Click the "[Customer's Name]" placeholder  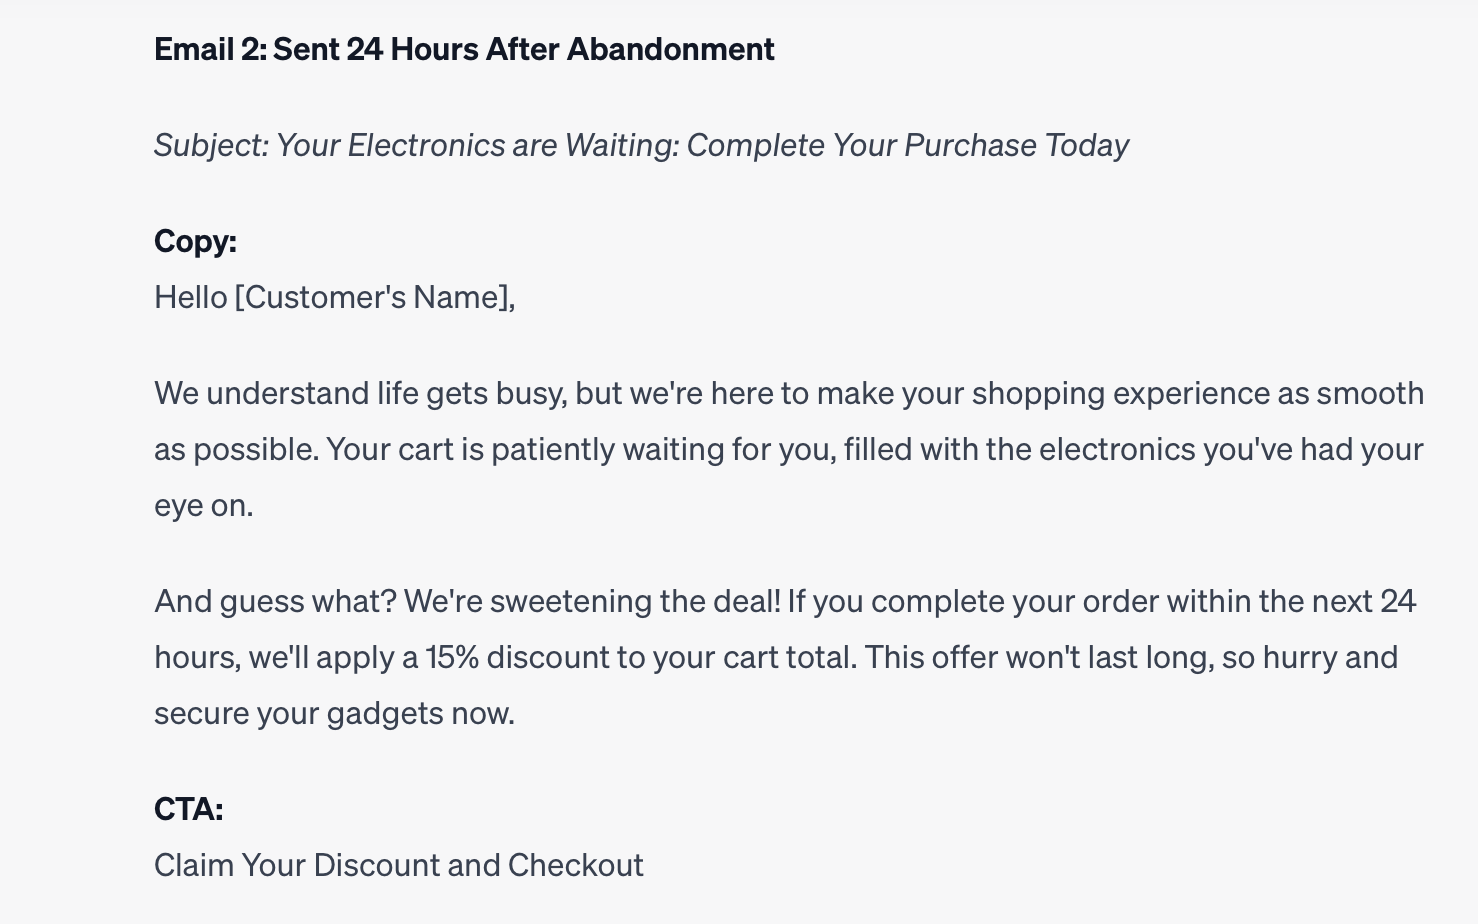pyautogui.click(x=374, y=297)
